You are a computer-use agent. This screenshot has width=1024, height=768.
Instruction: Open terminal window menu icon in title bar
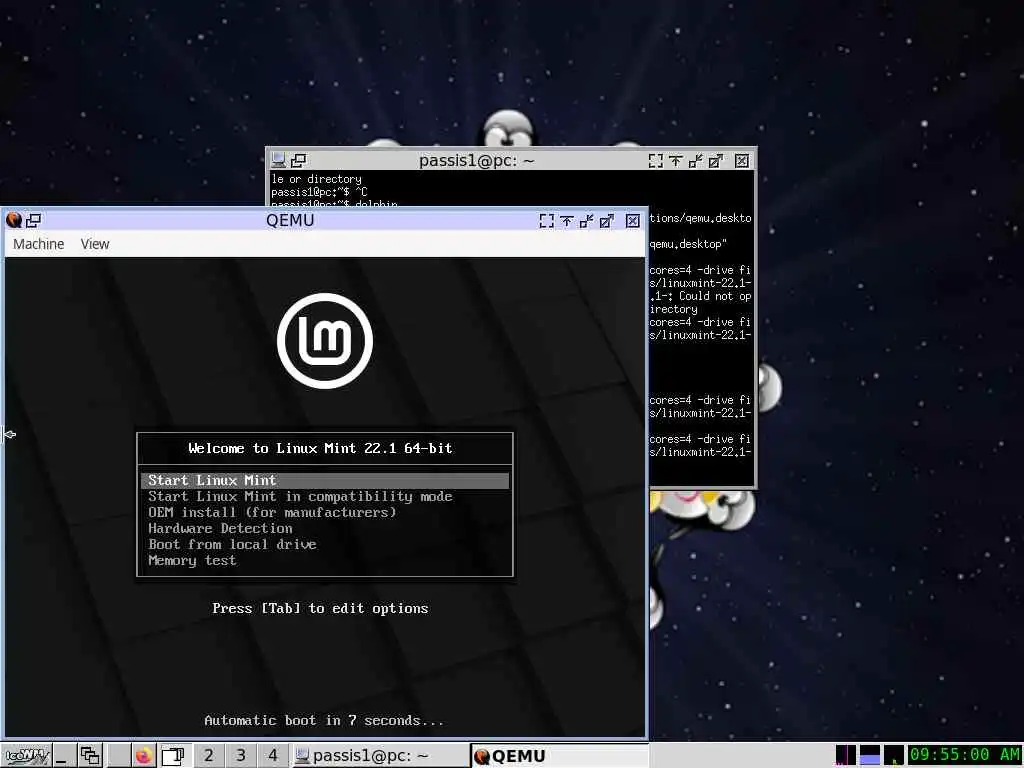point(279,160)
